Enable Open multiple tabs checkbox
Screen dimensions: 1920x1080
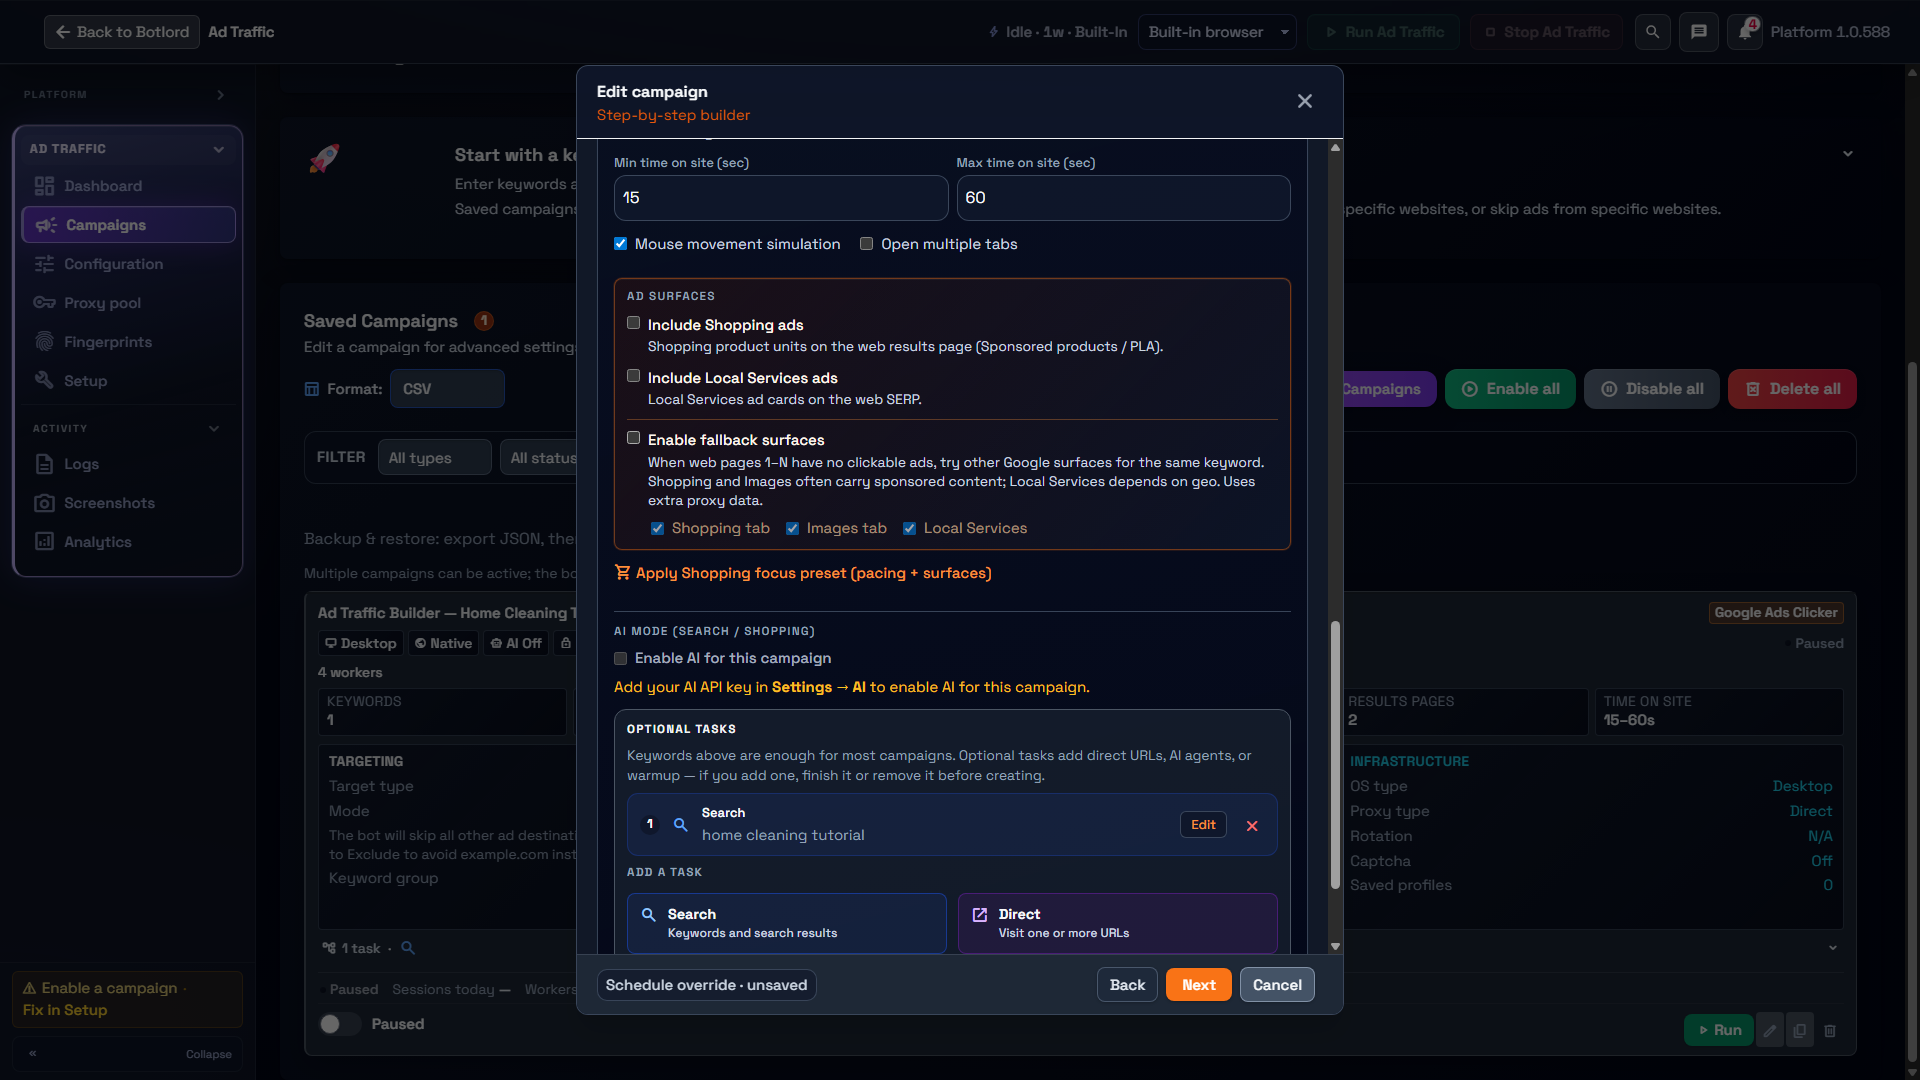coord(867,244)
